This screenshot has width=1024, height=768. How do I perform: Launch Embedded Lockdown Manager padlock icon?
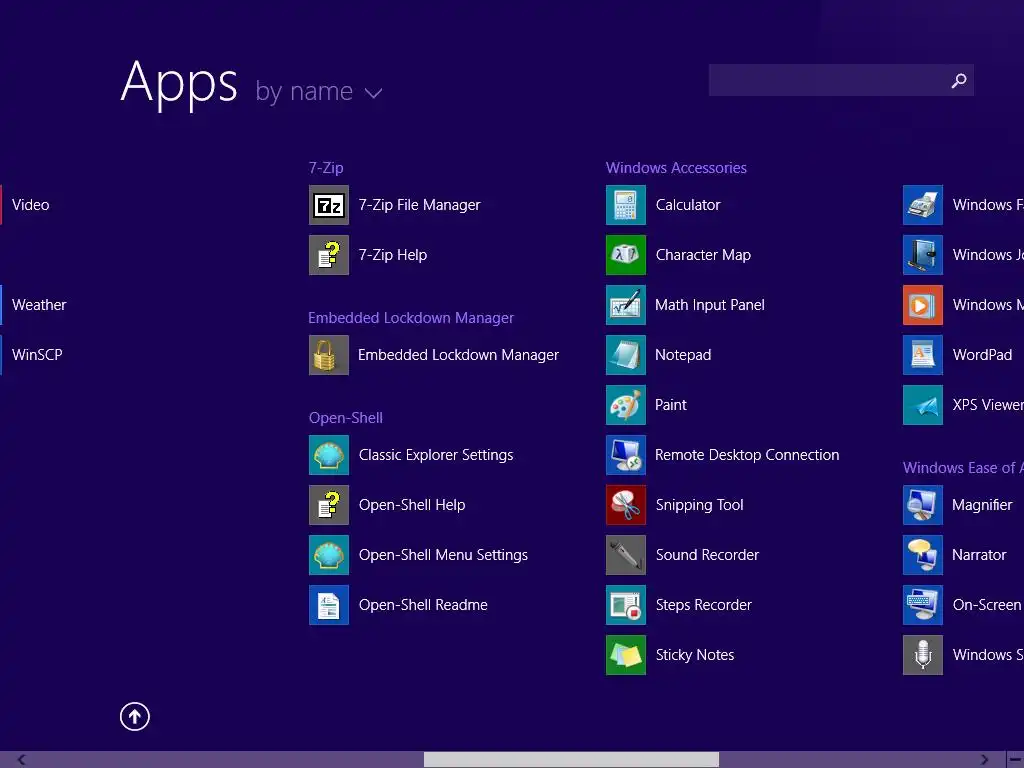328,355
